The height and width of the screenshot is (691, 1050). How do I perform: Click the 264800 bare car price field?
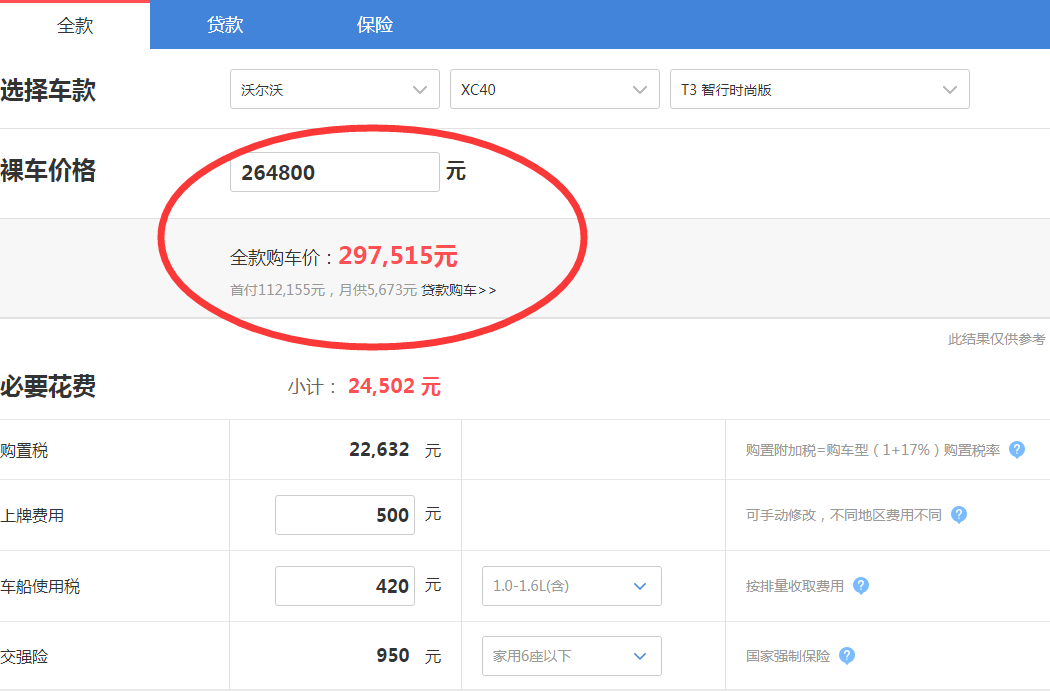click(335, 172)
